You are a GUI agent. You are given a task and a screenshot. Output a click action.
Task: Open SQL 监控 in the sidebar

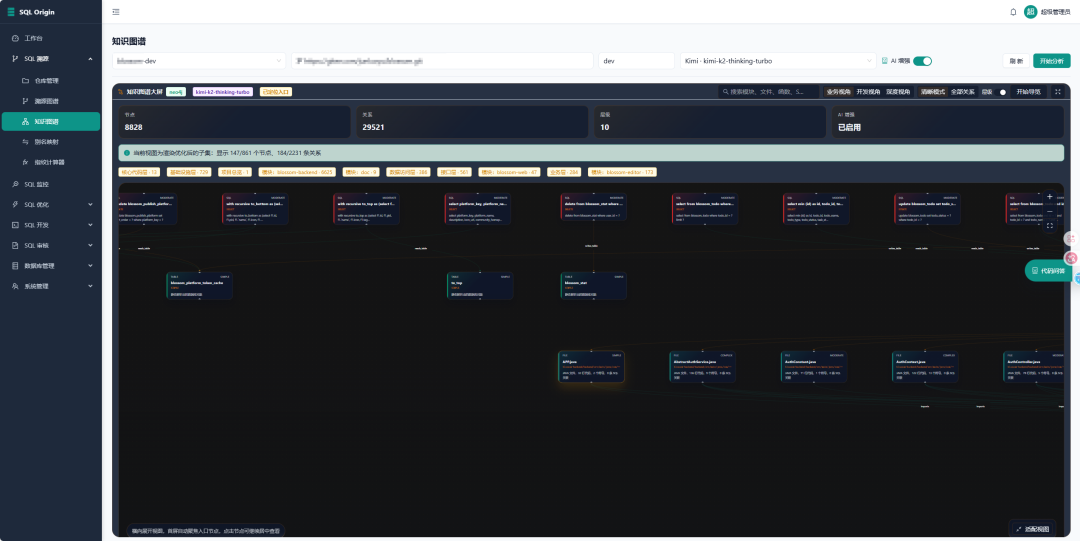pyautogui.click(x=51, y=184)
